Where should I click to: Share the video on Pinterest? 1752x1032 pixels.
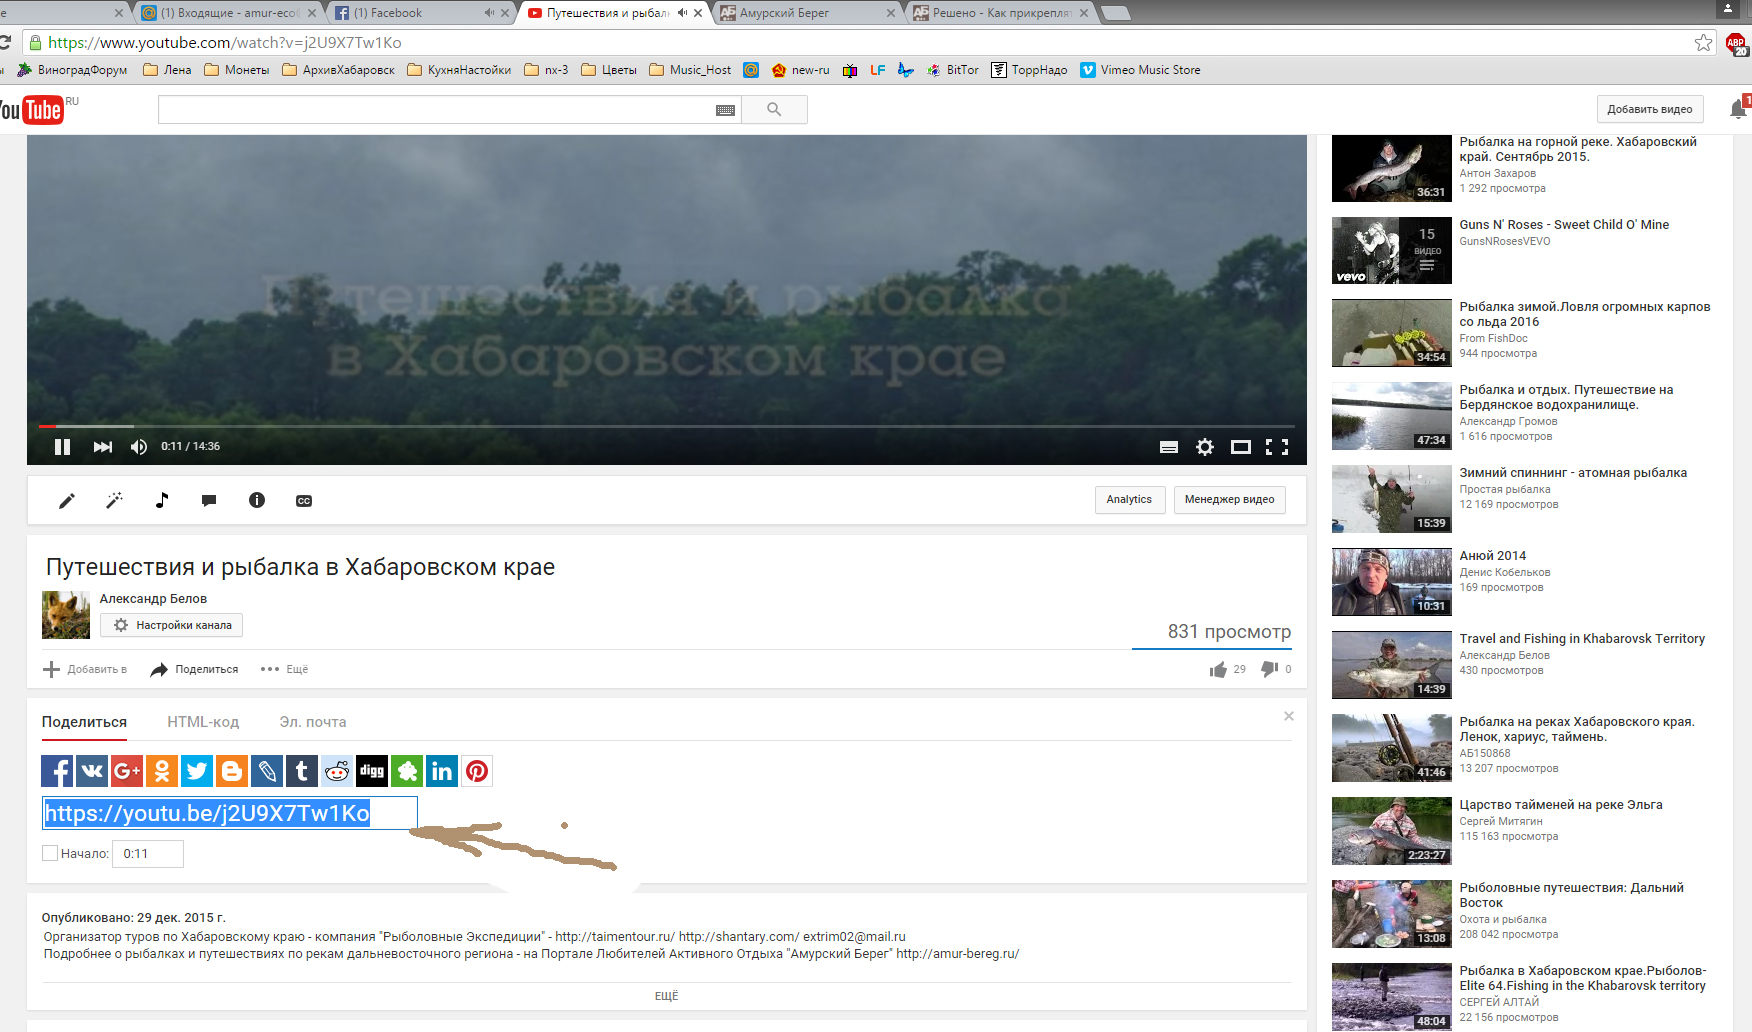tap(477, 771)
